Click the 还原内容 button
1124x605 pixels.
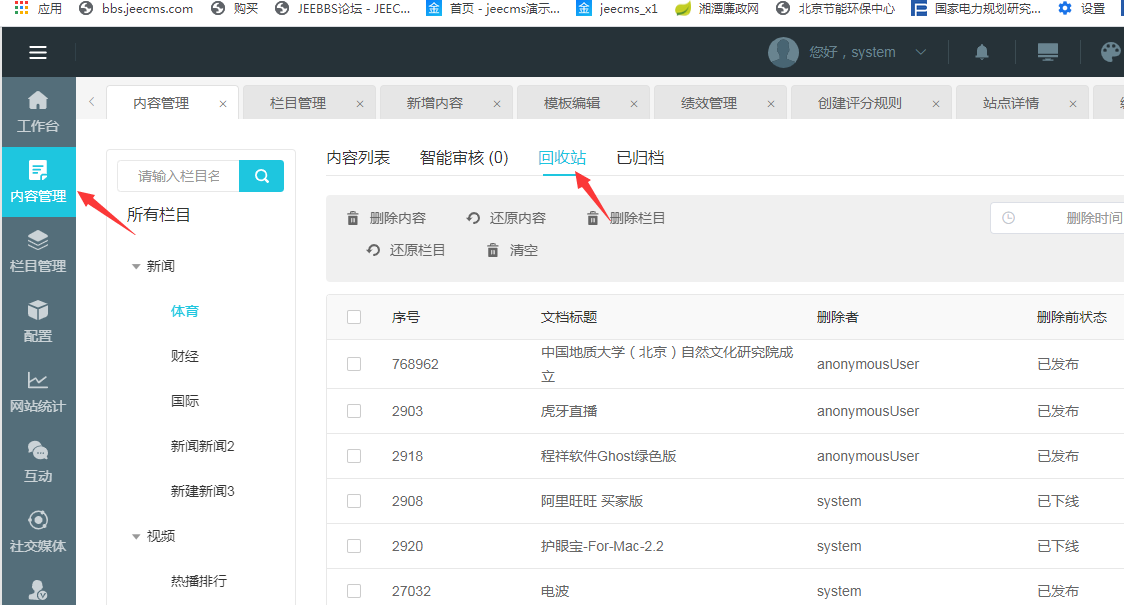[x=507, y=218]
